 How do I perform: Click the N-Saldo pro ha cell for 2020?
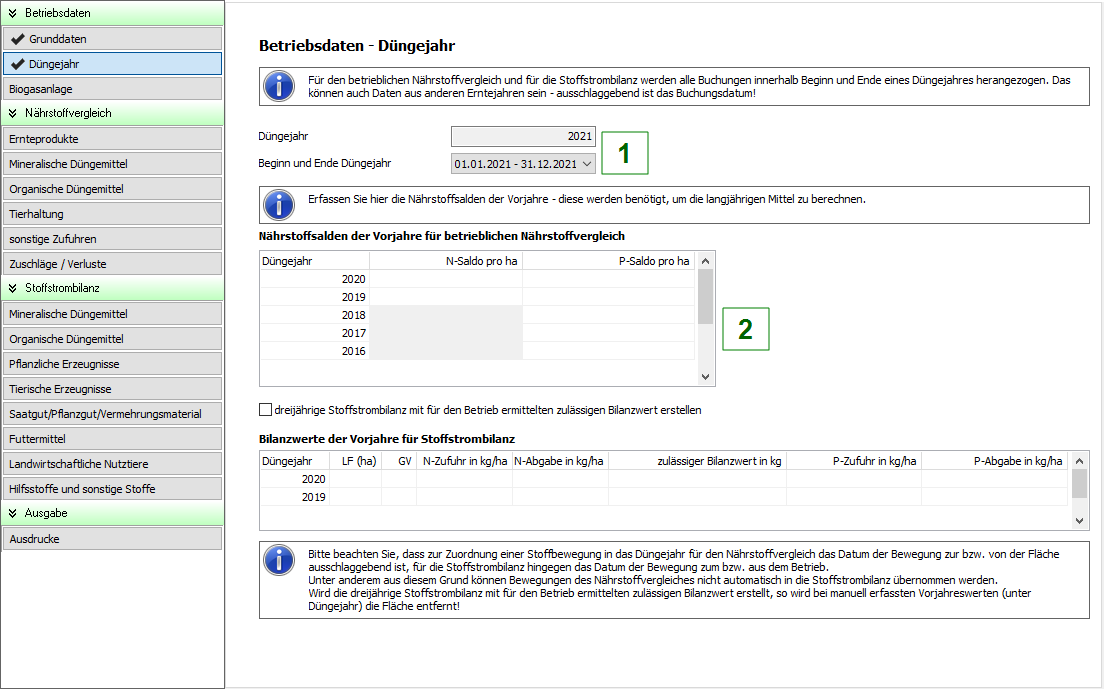[446, 279]
